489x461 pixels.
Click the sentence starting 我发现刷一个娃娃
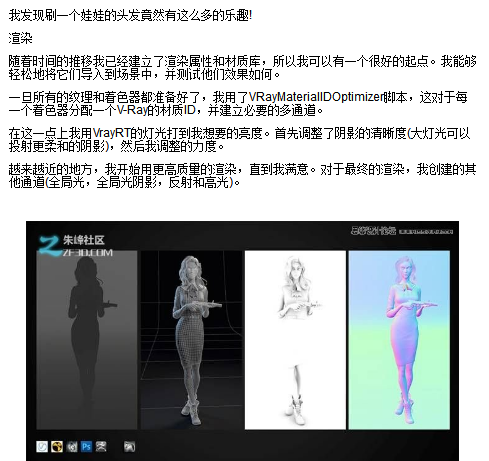click(x=130, y=15)
